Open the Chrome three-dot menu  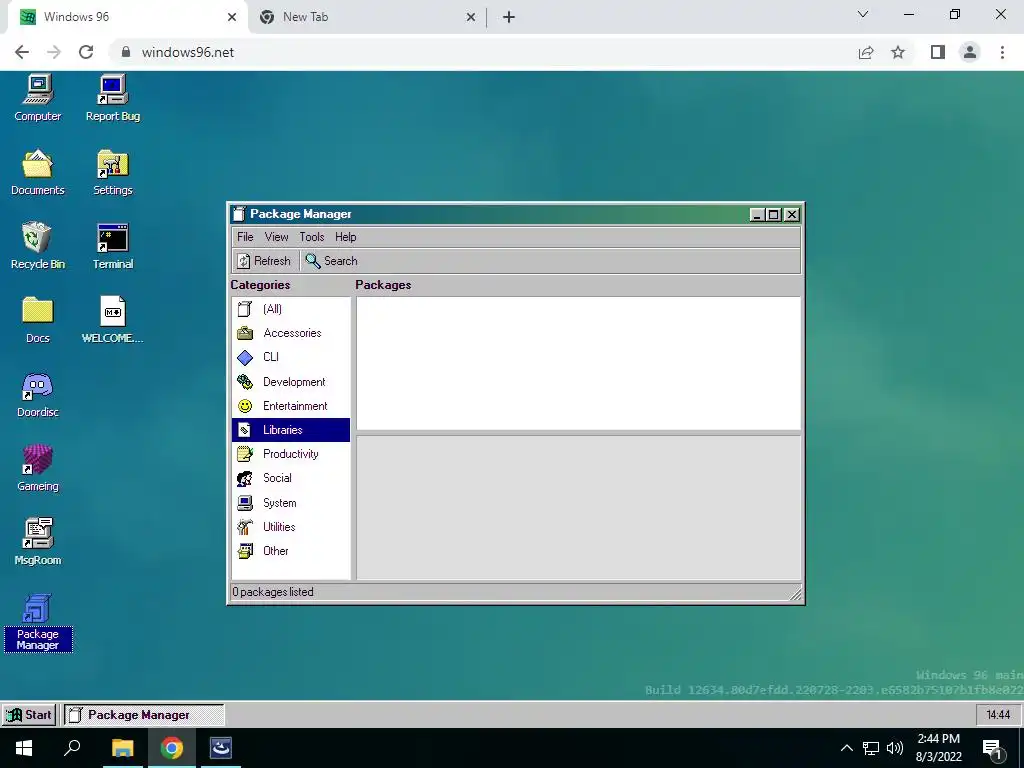pyautogui.click(x=1002, y=52)
